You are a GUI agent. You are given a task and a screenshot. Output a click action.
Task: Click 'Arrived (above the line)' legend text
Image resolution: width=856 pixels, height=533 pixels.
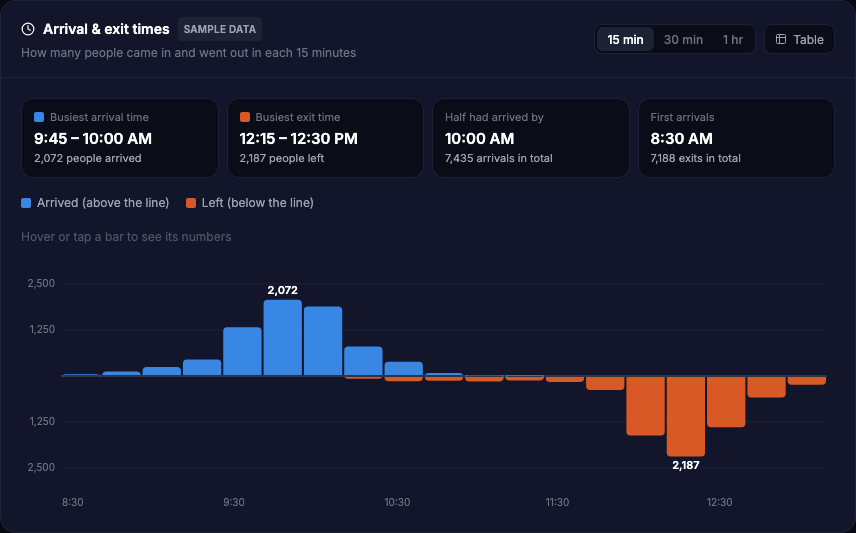103,203
